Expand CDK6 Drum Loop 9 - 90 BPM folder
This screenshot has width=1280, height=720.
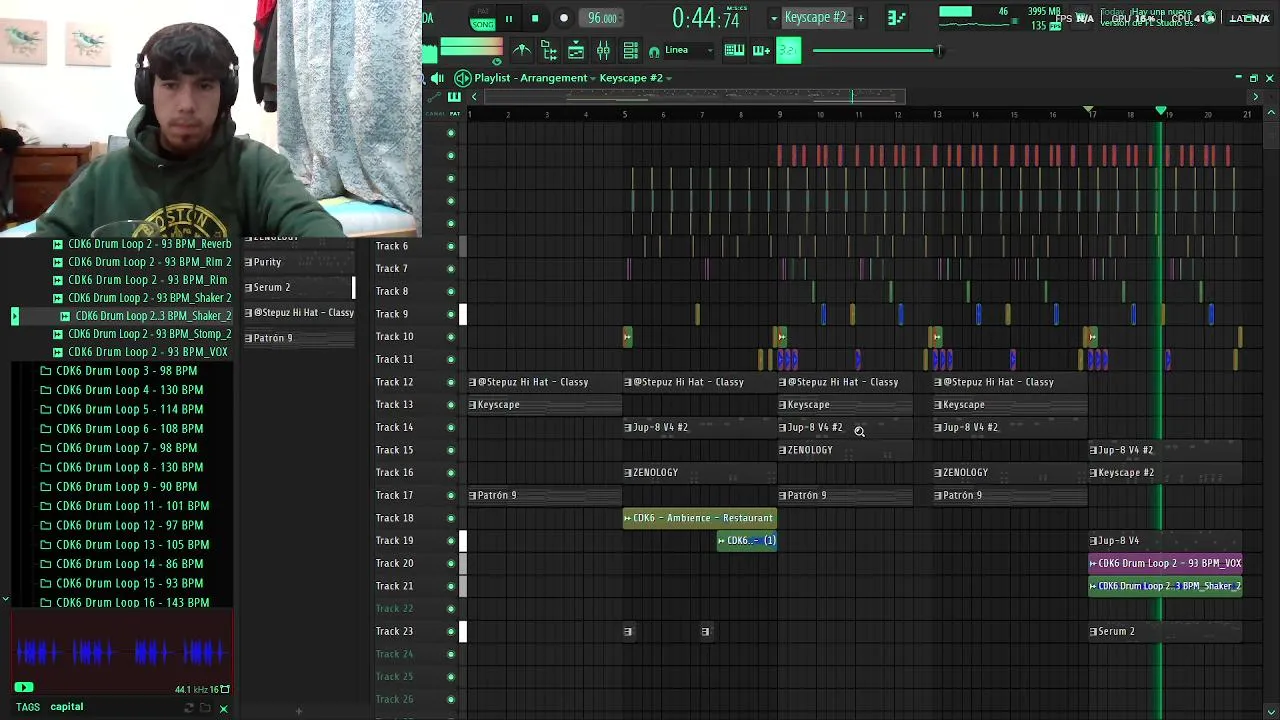[119, 487]
